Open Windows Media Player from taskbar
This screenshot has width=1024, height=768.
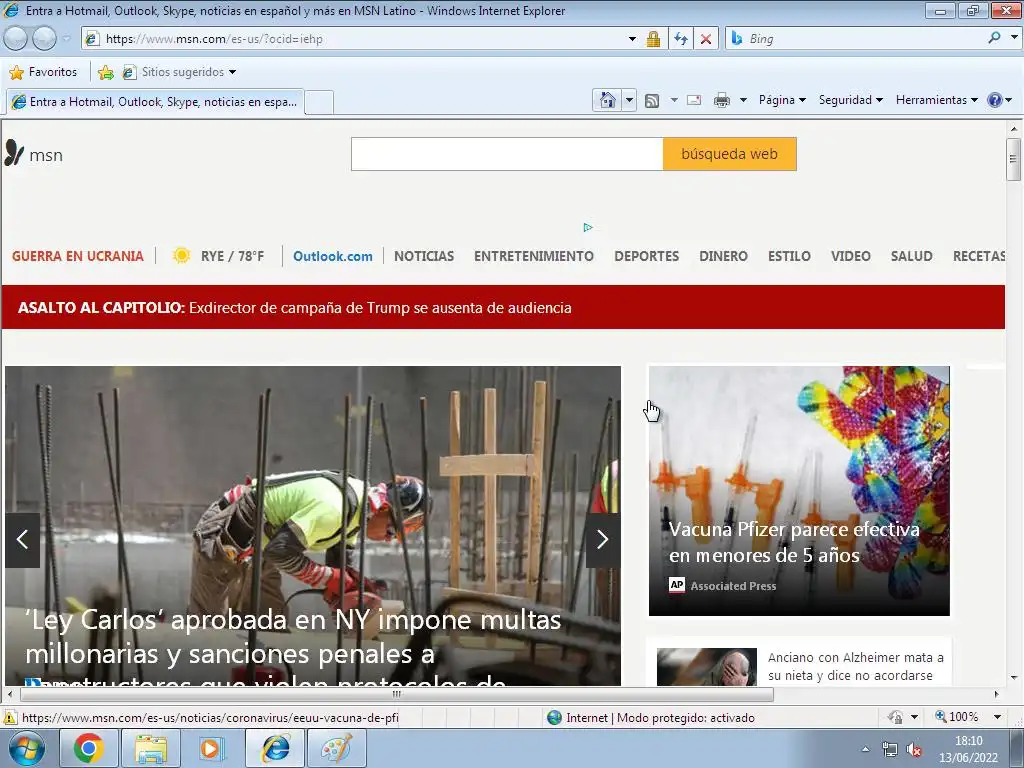[212, 748]
